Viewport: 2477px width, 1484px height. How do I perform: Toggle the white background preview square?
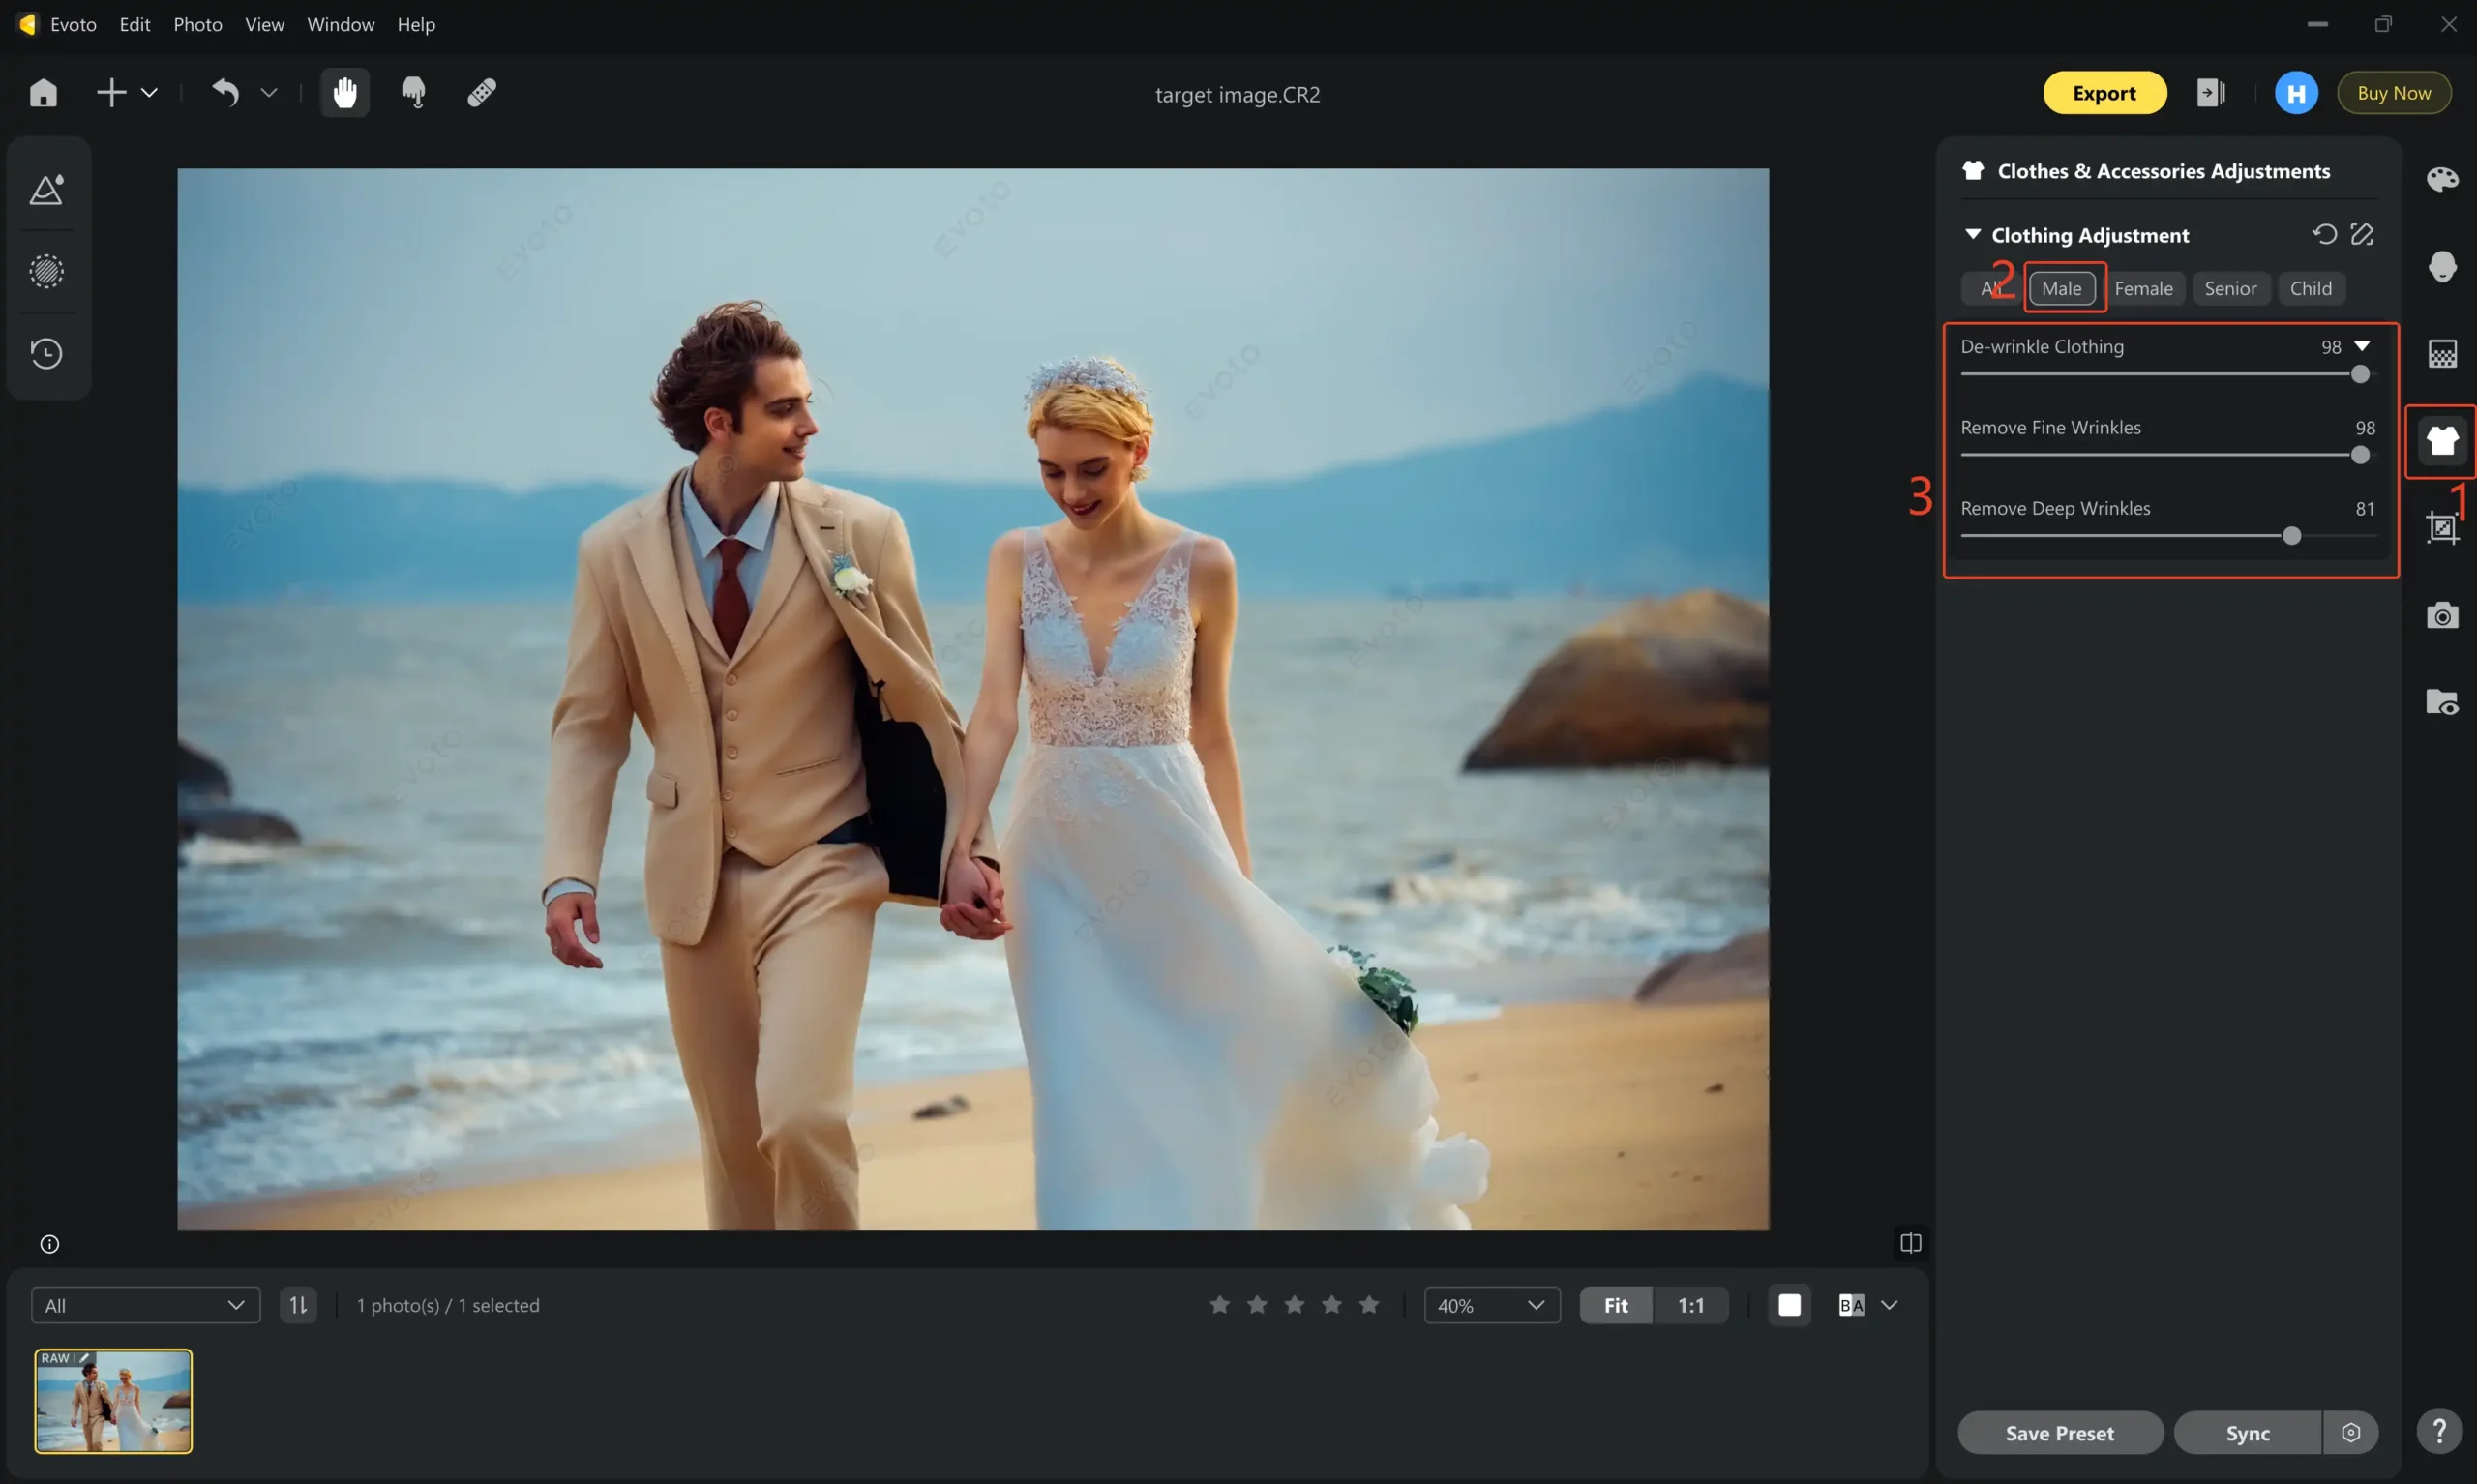coord(1789,1305)
